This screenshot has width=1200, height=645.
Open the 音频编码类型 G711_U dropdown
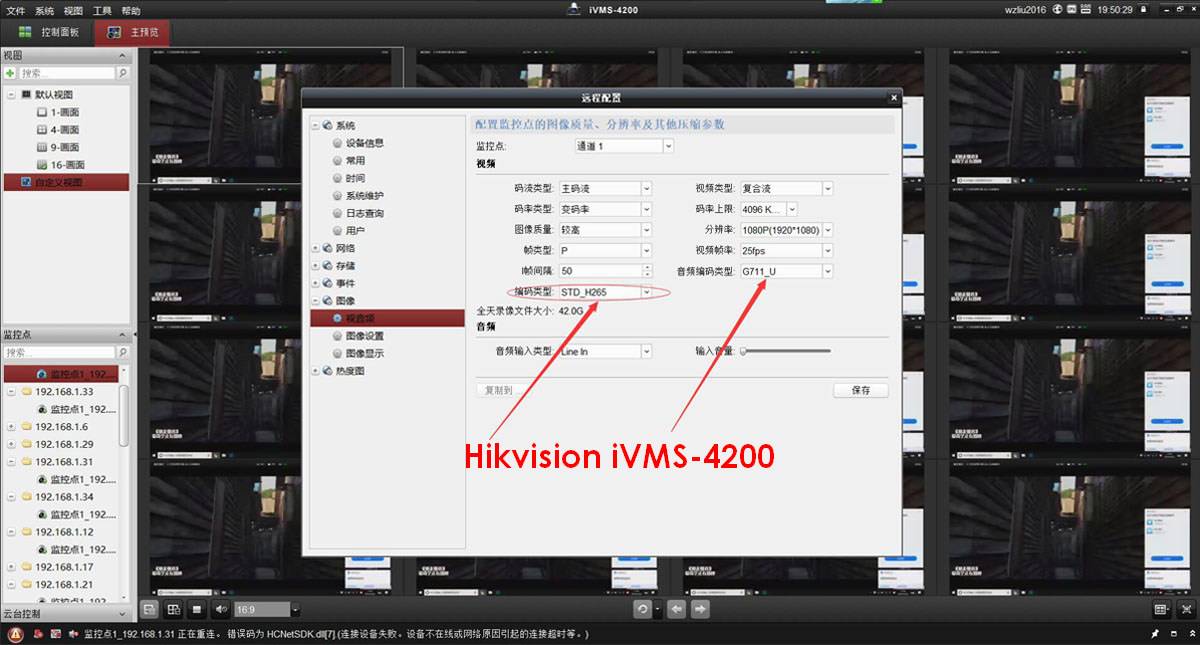pyautogui.click(x=827, y=272)
